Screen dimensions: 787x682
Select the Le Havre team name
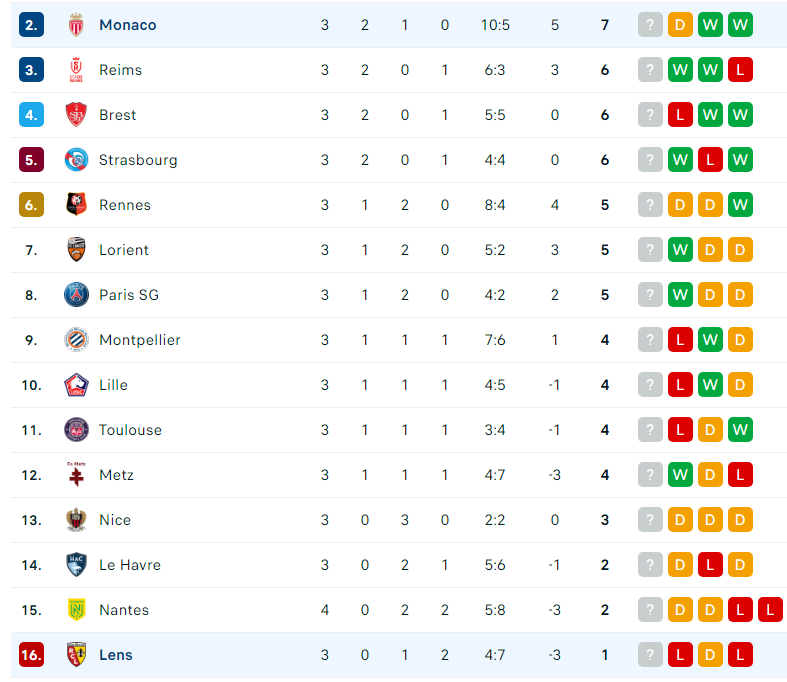(x=130, y=565)
